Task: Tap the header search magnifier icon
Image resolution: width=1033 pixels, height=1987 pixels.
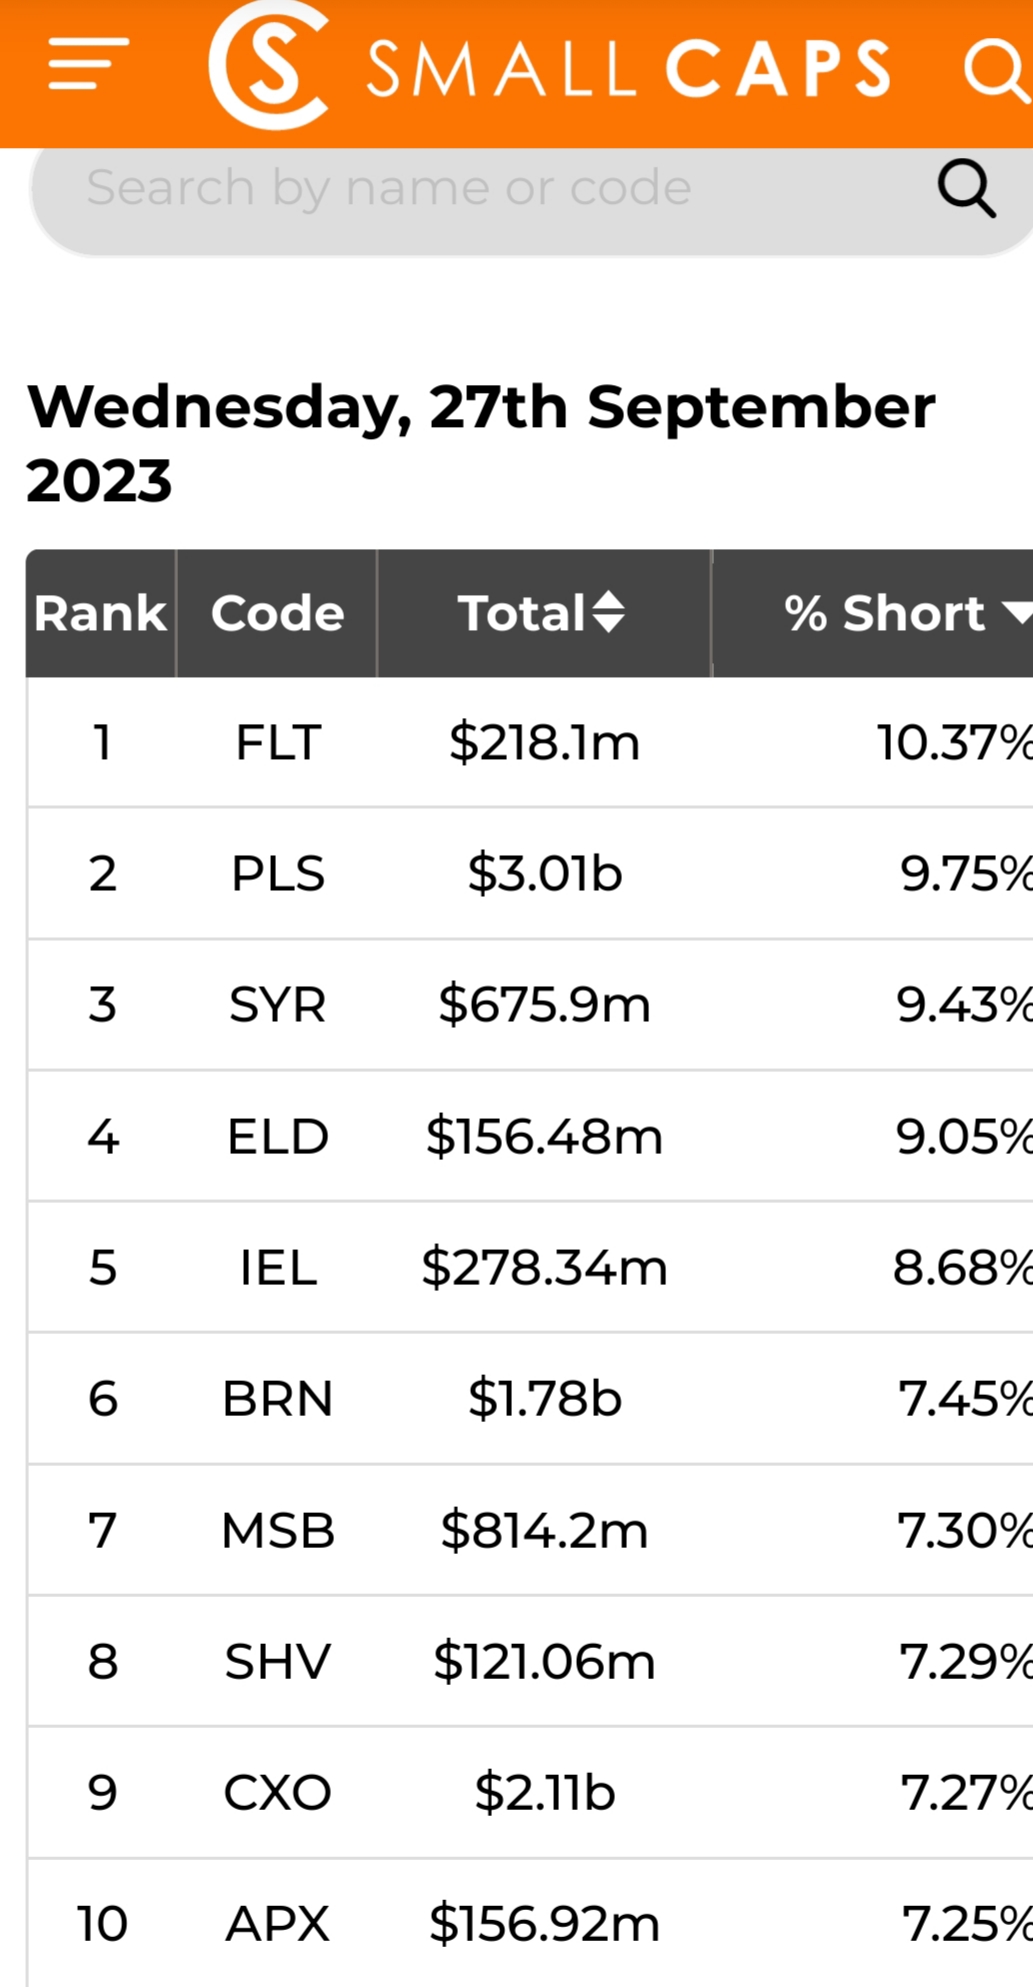Action: pos(994,70)
